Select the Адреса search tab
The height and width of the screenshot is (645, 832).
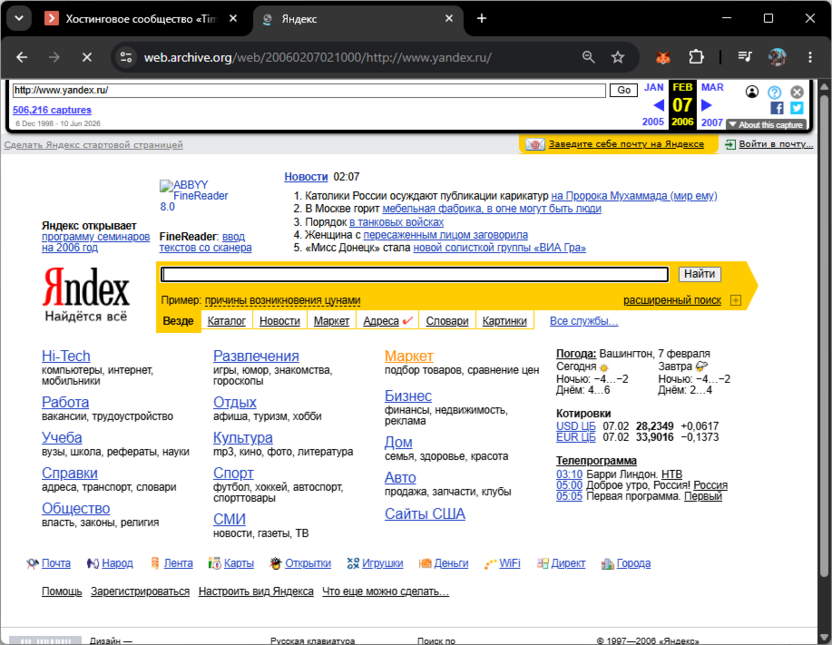[x=381, y=321]
